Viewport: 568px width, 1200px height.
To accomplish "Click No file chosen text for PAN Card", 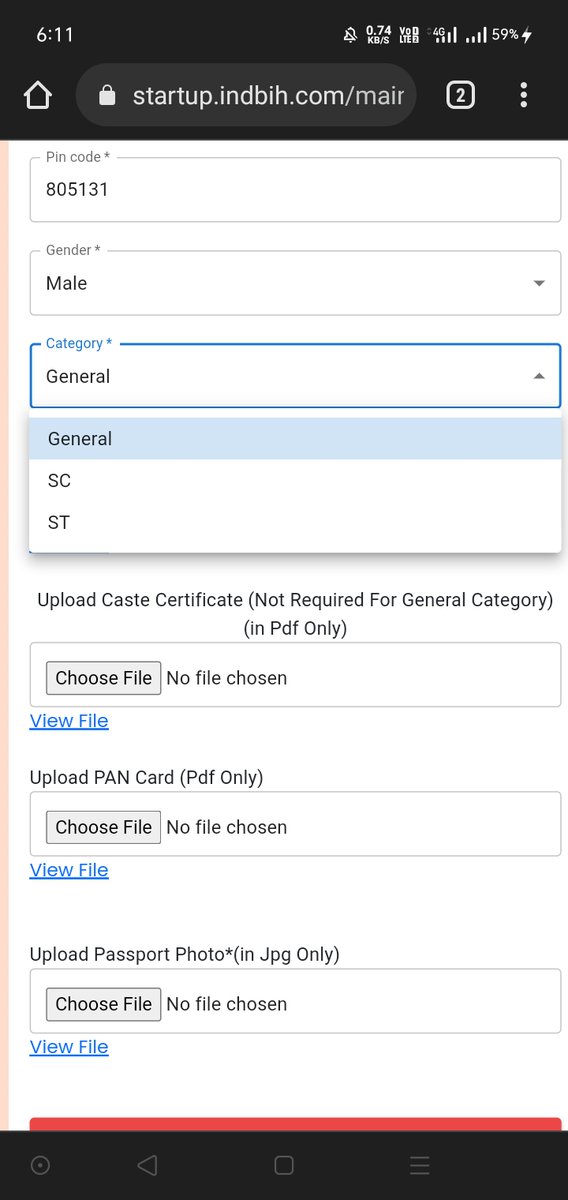I will pos(227,827).
